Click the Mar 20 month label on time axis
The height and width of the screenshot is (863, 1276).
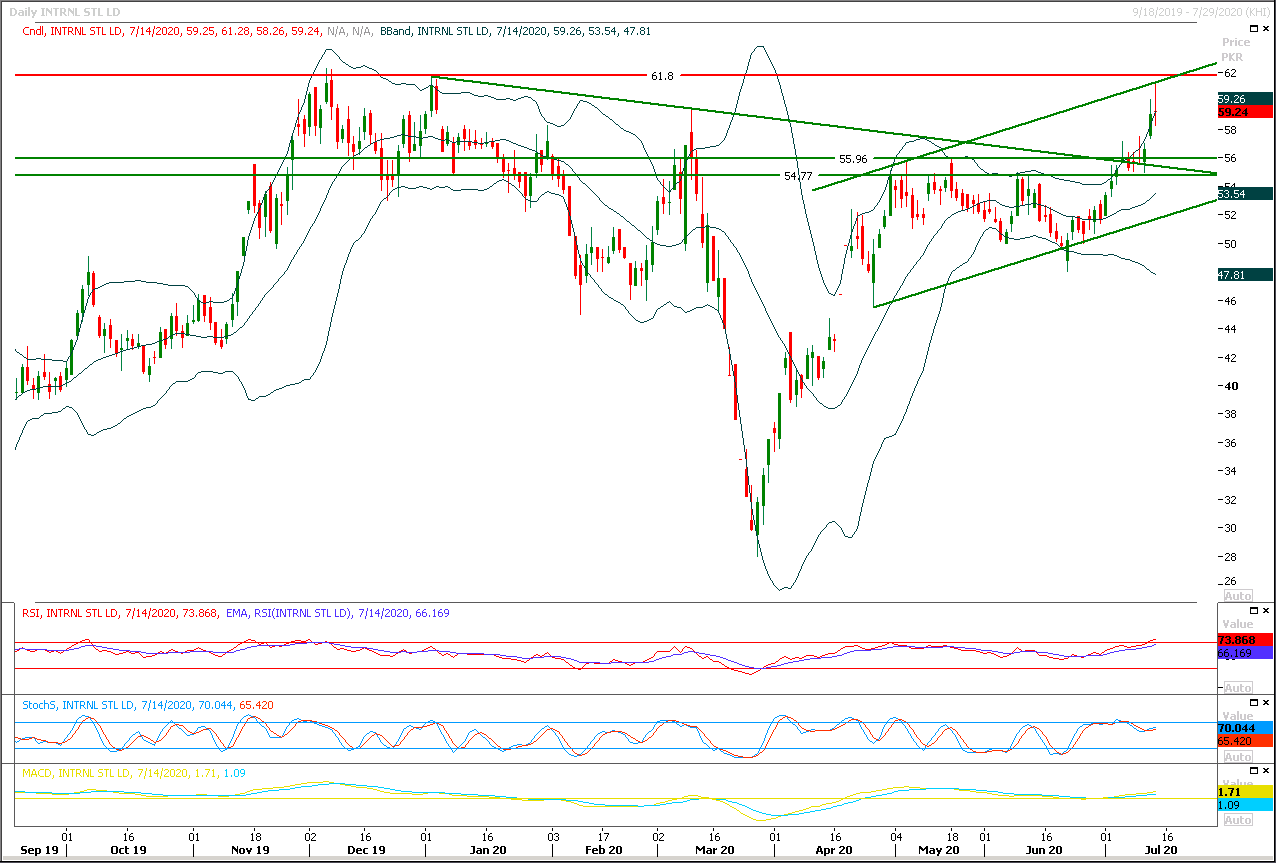(x=714, y=850)
